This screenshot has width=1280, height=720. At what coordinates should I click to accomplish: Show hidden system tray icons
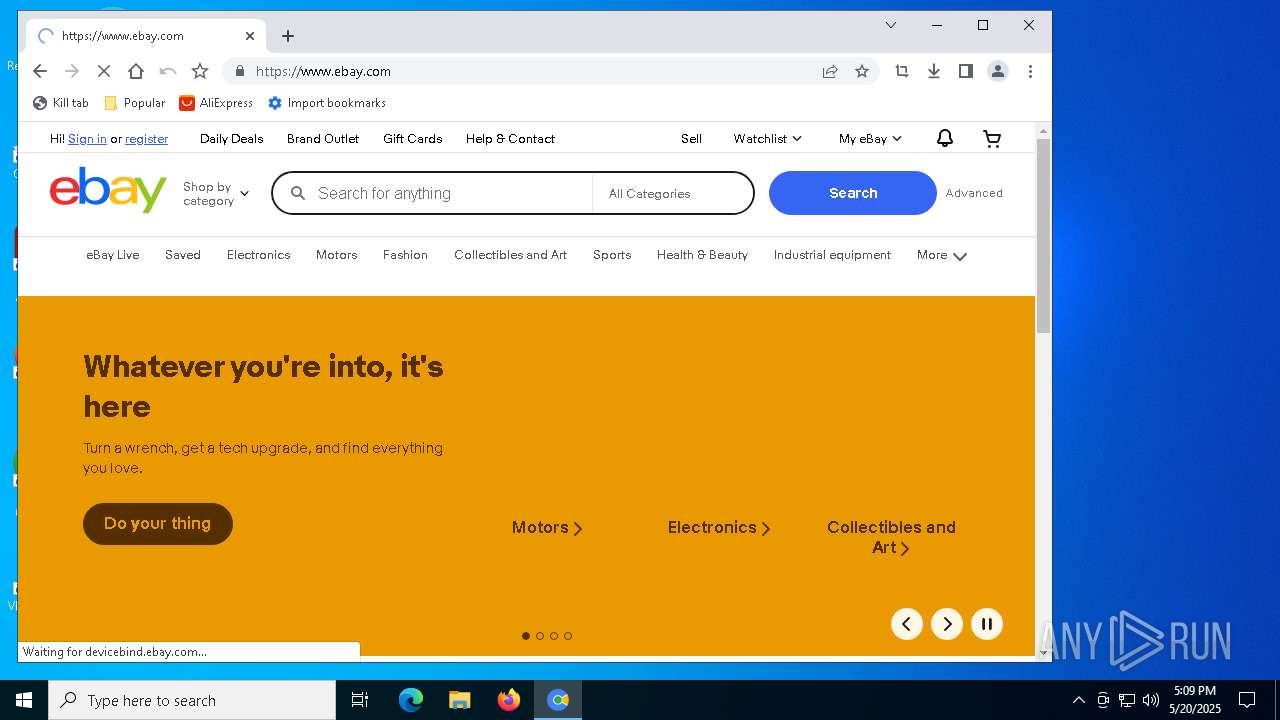pyautogui.click(x=1078, y=700)
